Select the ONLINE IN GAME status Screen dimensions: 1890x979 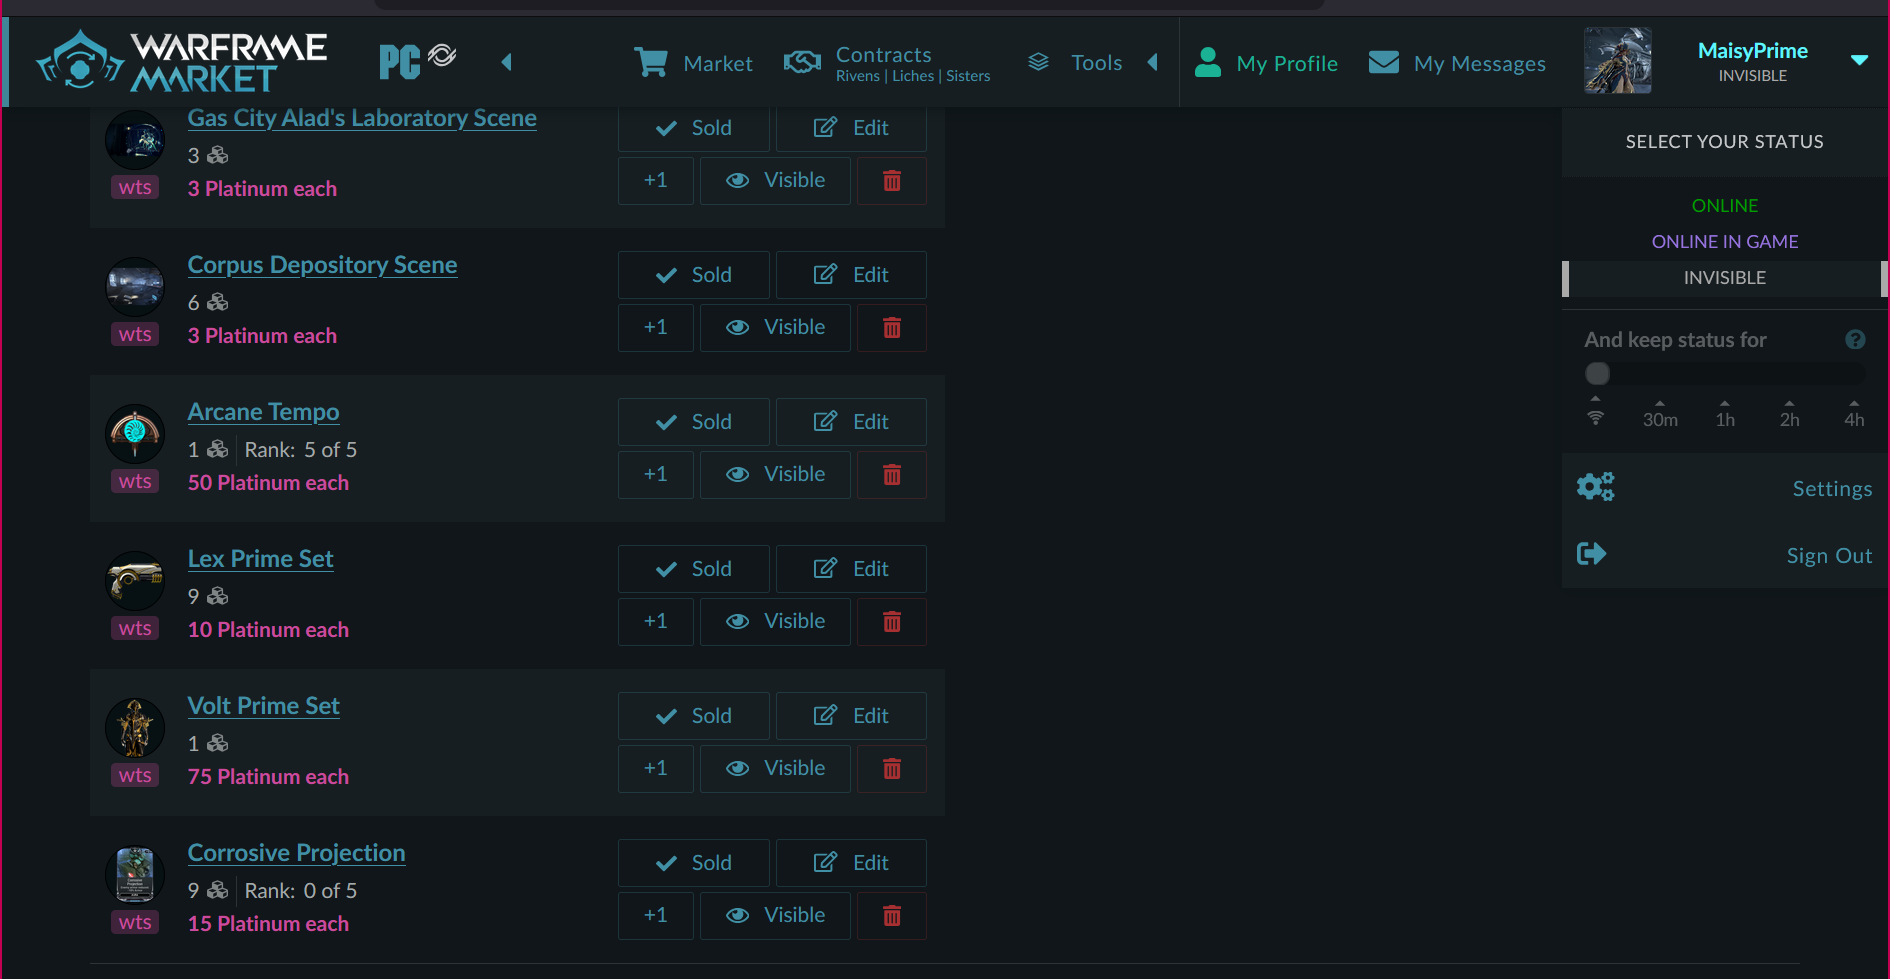(x=1724, y=241)
